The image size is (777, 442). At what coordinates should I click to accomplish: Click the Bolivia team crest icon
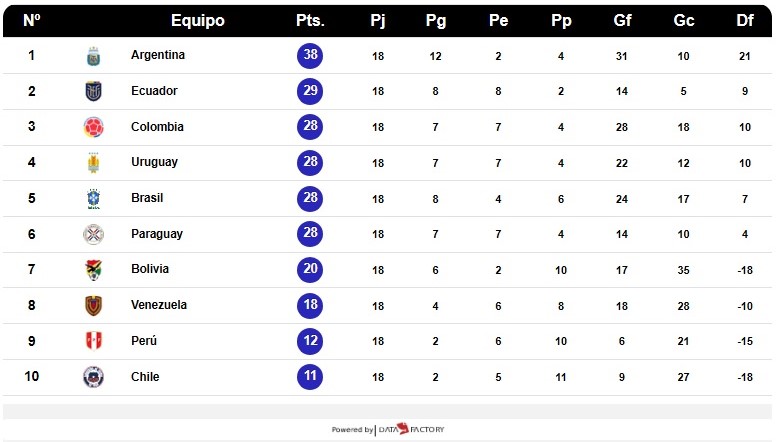tap(93, 270)
